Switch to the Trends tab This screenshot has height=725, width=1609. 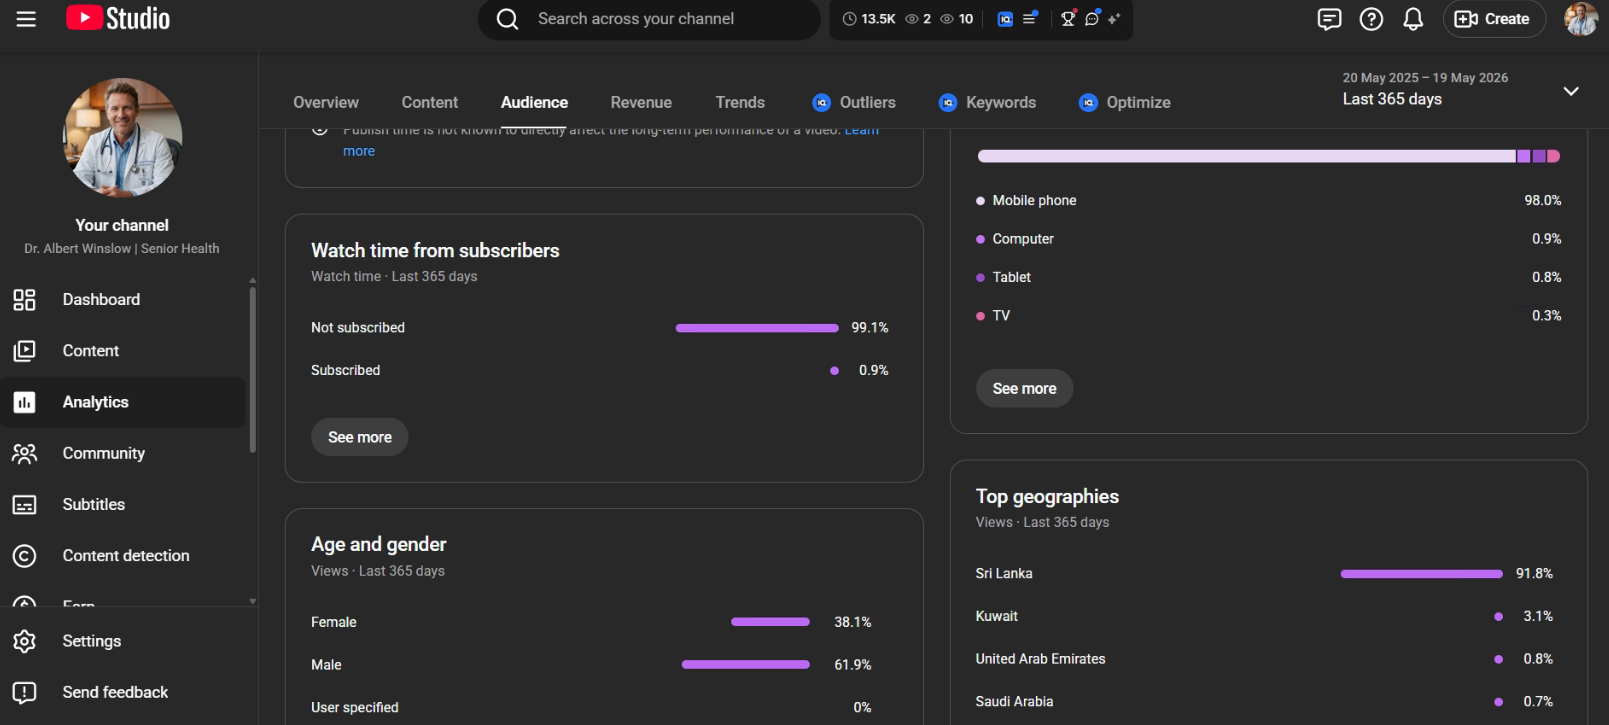[740, 102]
